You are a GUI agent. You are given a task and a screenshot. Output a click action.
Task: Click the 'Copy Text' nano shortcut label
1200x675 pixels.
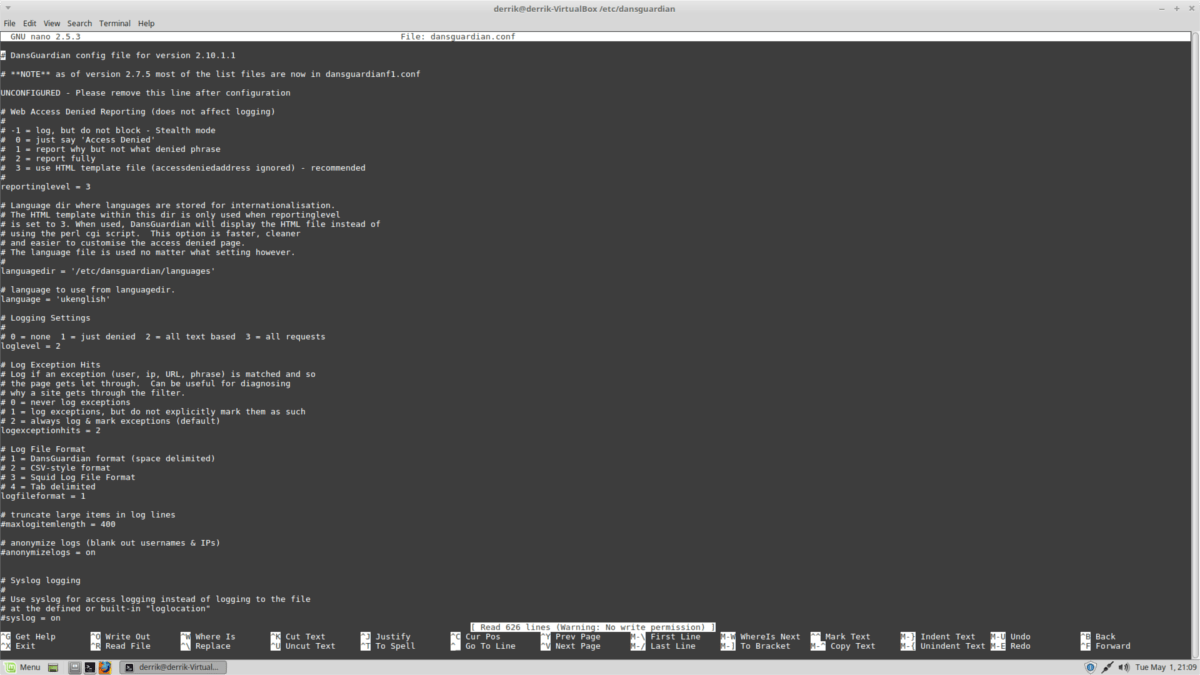(853, 646)
